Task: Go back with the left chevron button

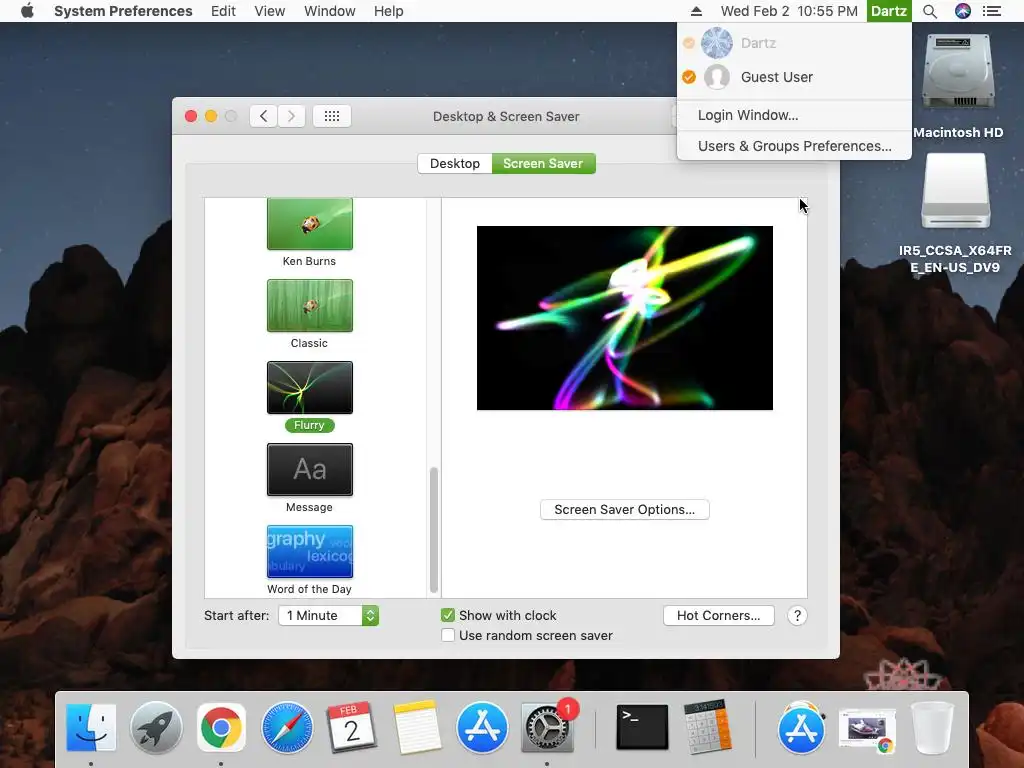Action: coord(264,116)
